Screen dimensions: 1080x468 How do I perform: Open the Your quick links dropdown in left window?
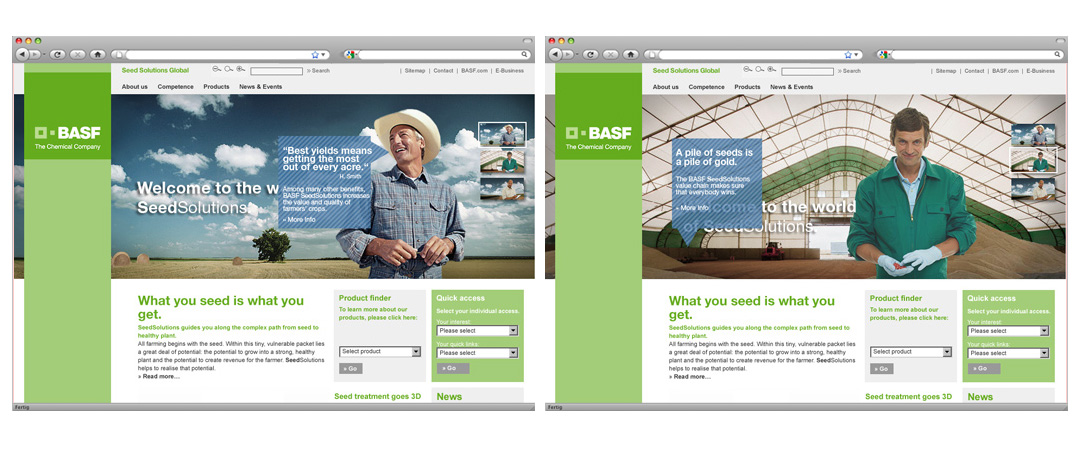click(x=477, y=353)
